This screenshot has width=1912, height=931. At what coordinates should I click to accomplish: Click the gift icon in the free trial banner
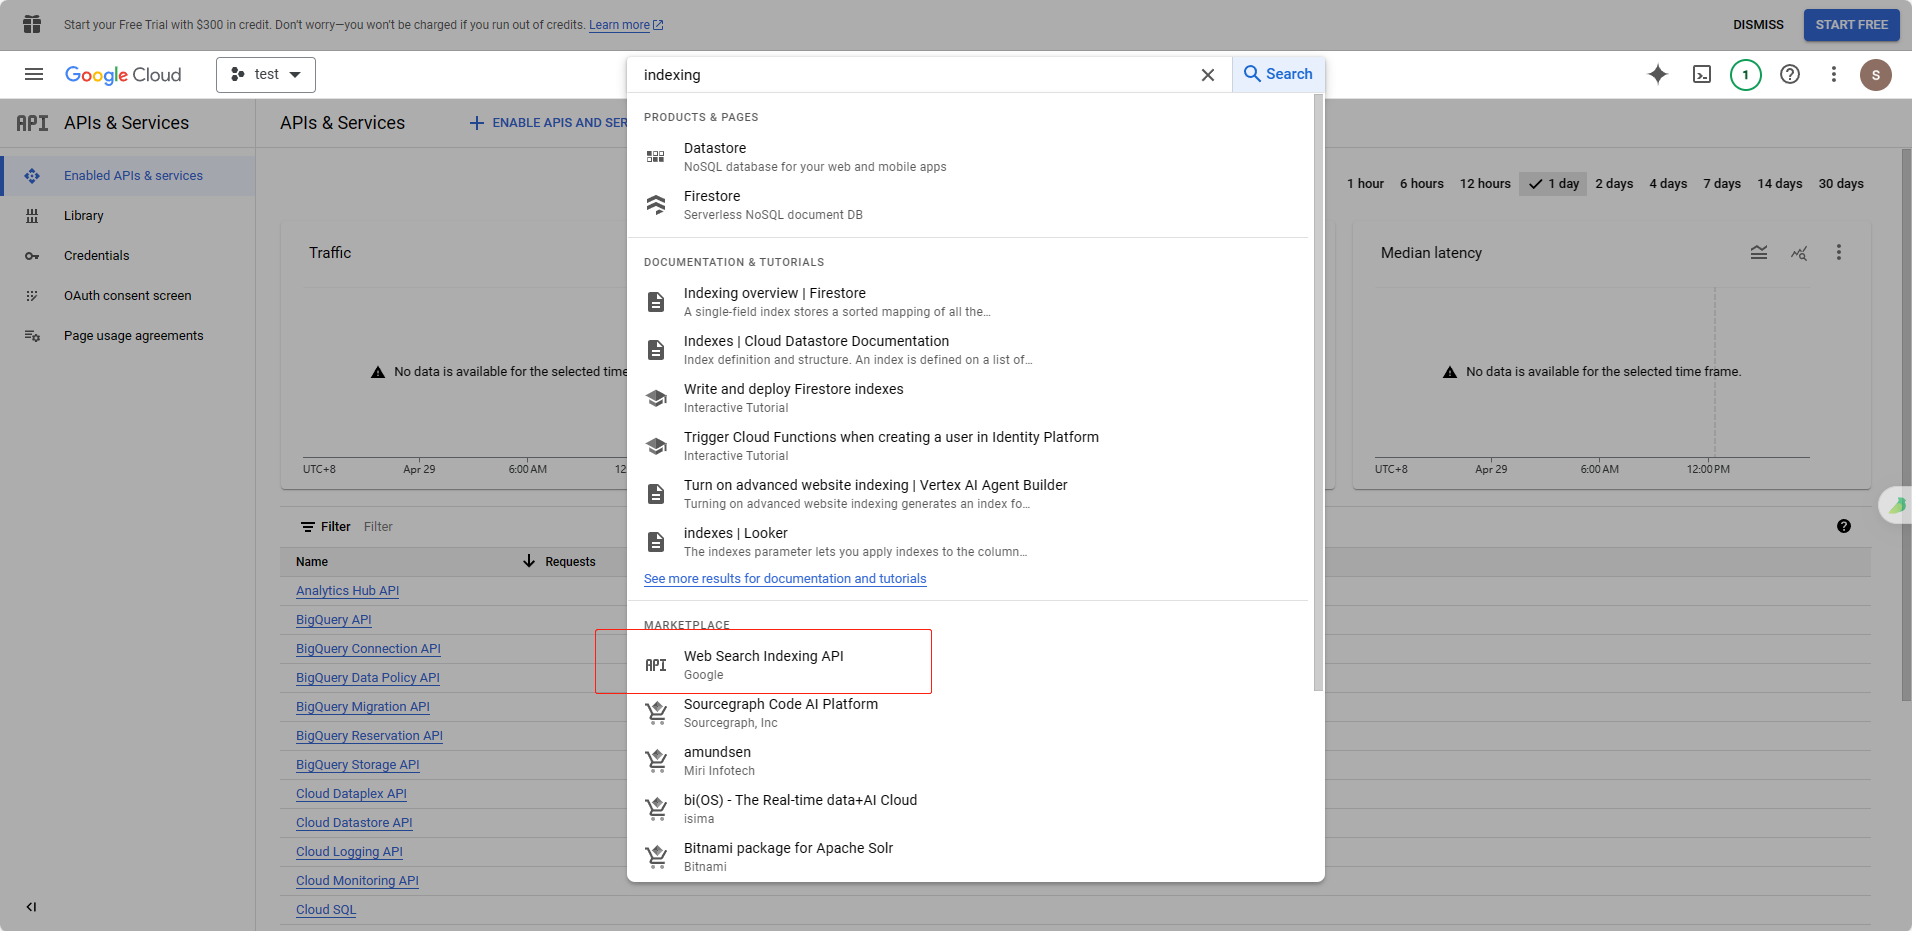(x=32, y=24)
